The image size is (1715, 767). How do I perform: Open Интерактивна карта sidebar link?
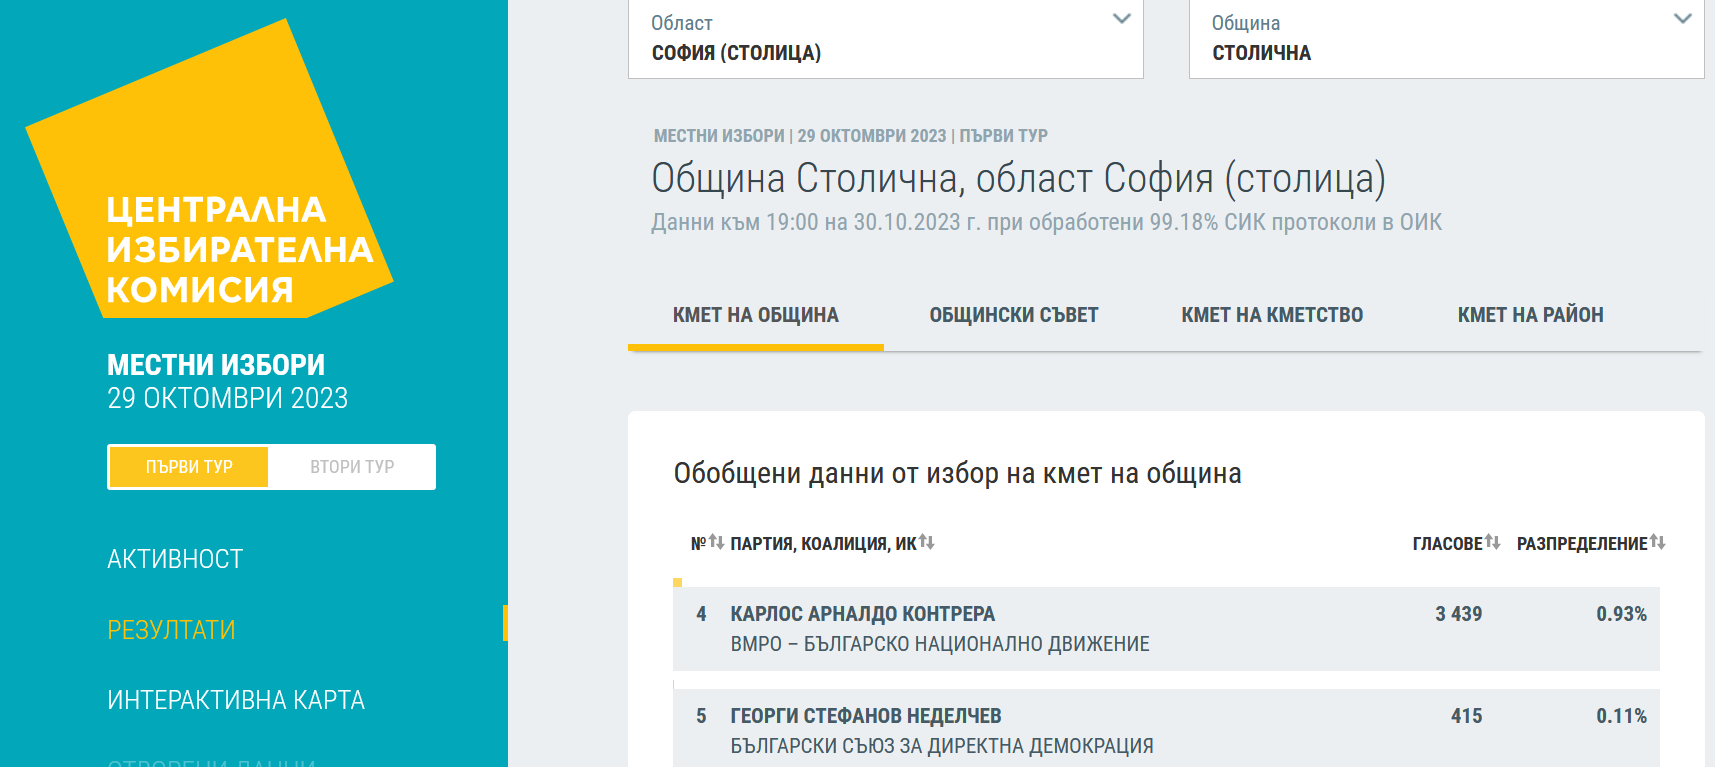(236, 700)
